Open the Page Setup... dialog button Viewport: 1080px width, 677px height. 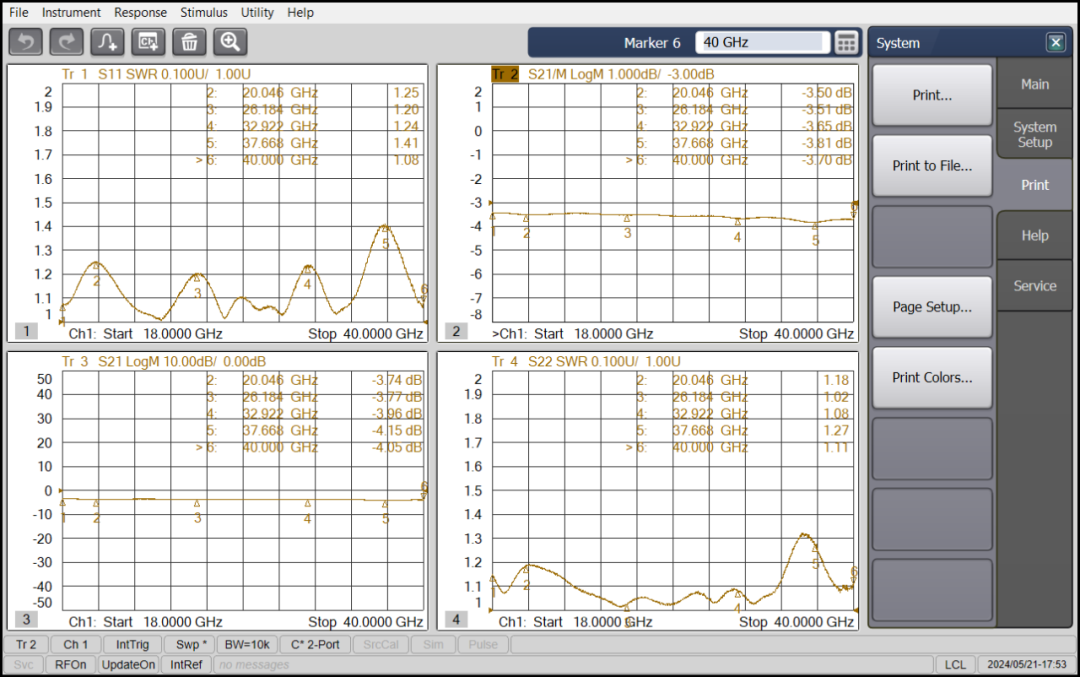(x=932, y=307)
